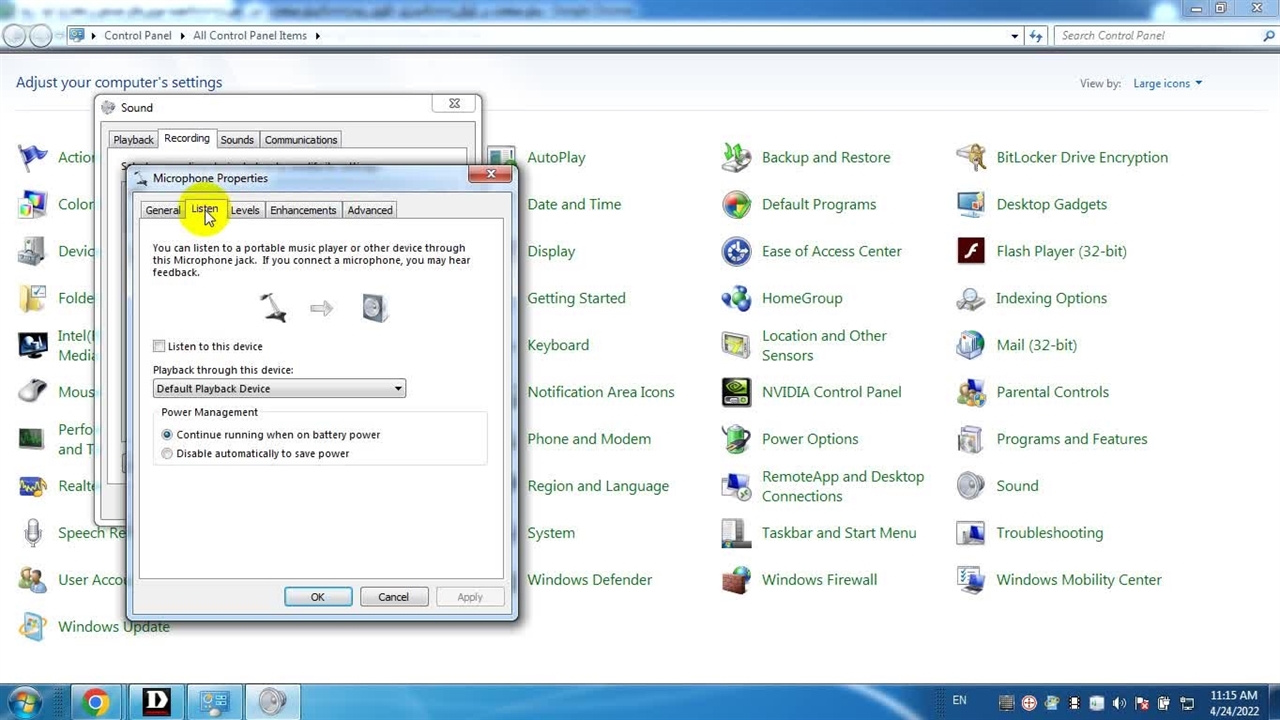The image size is (1280, 720).
Task: Click Chrome icon in the taskbar
Action: click(95, 702)
